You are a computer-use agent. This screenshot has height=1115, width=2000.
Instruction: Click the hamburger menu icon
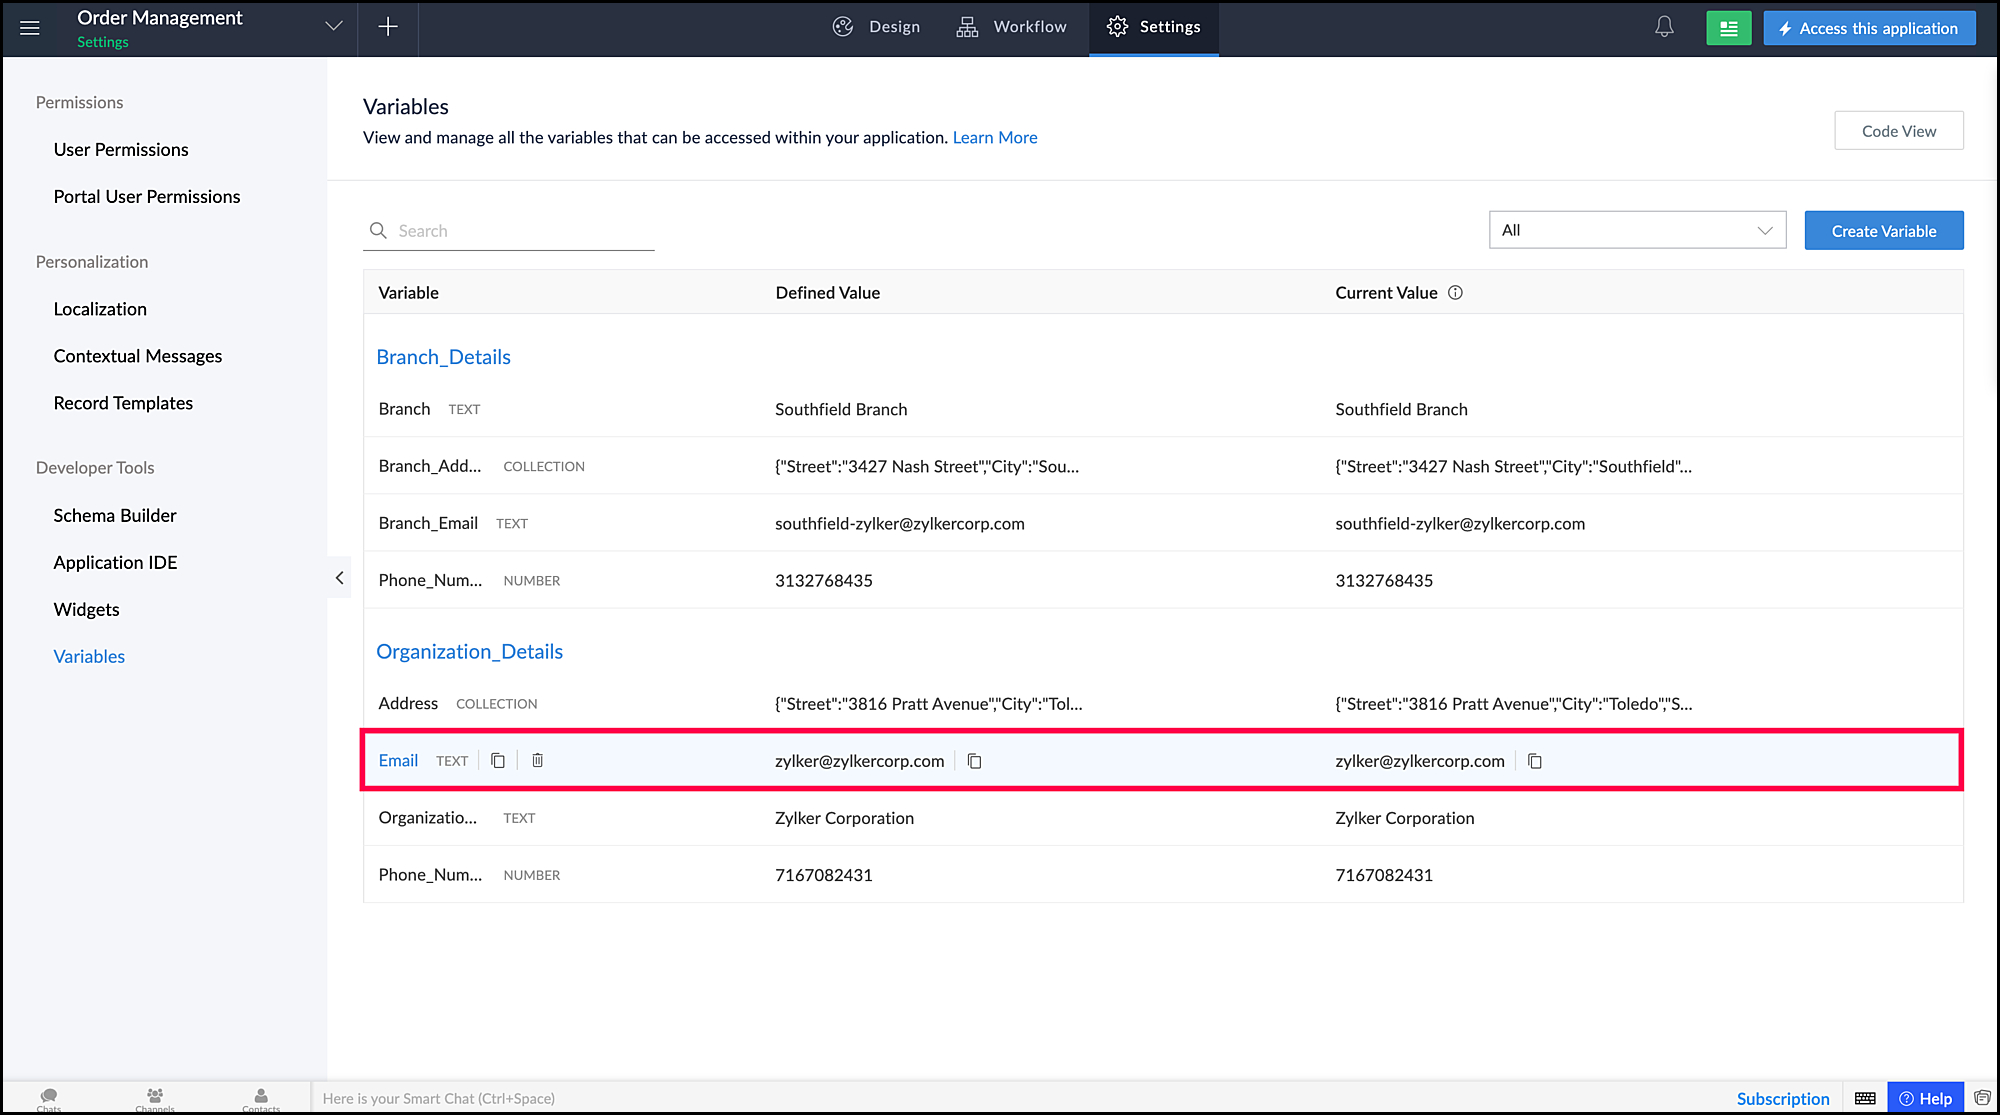30,28
